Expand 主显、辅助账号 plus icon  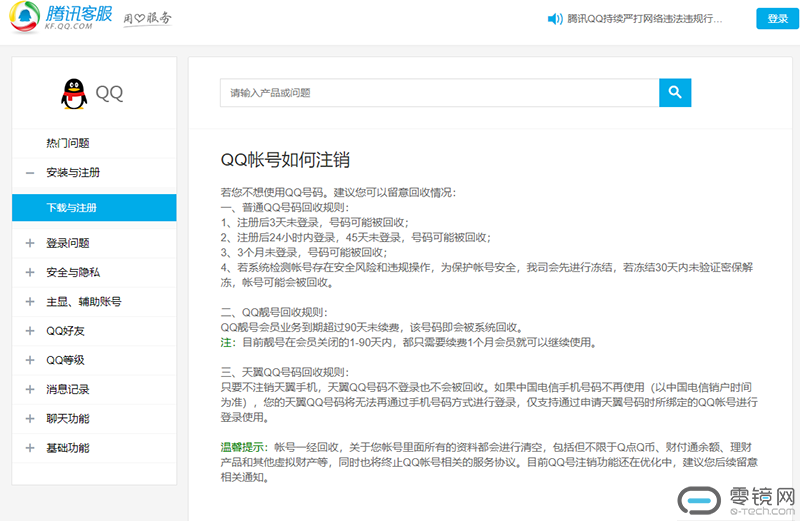(30, 302)
